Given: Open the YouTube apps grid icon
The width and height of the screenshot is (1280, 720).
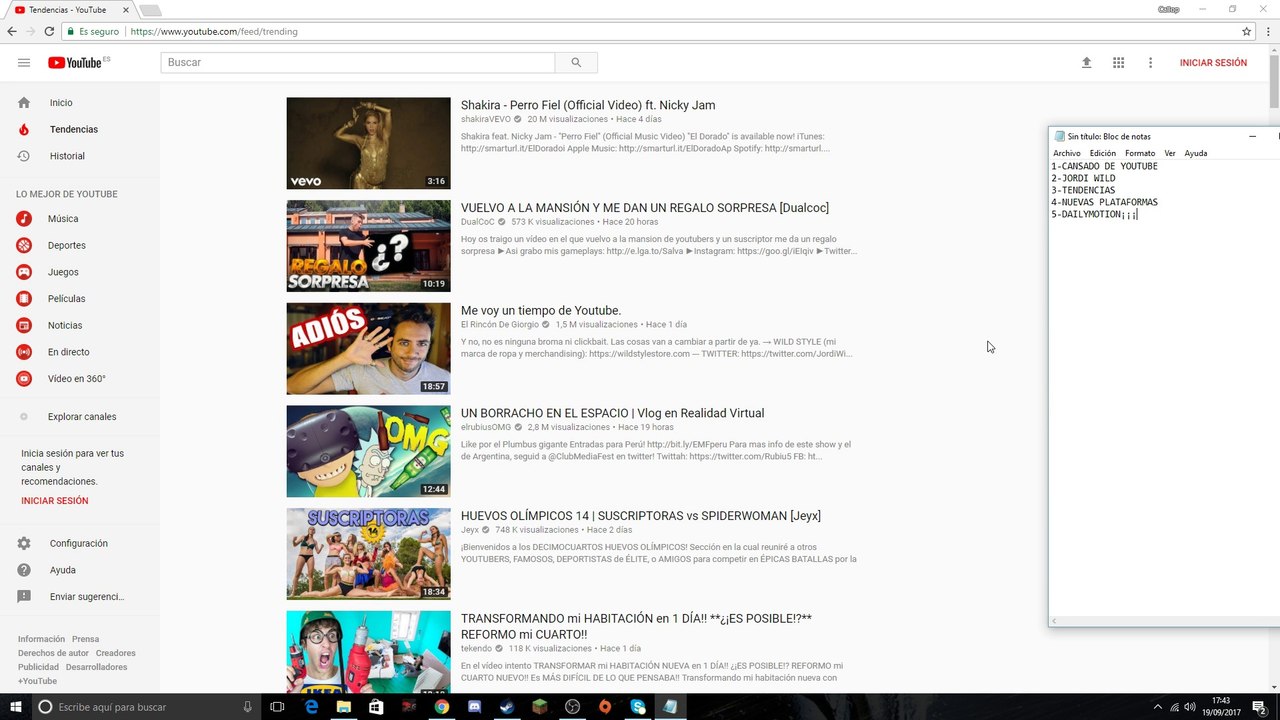Looking at the screenshot, I should click(x=1119, y=62).
